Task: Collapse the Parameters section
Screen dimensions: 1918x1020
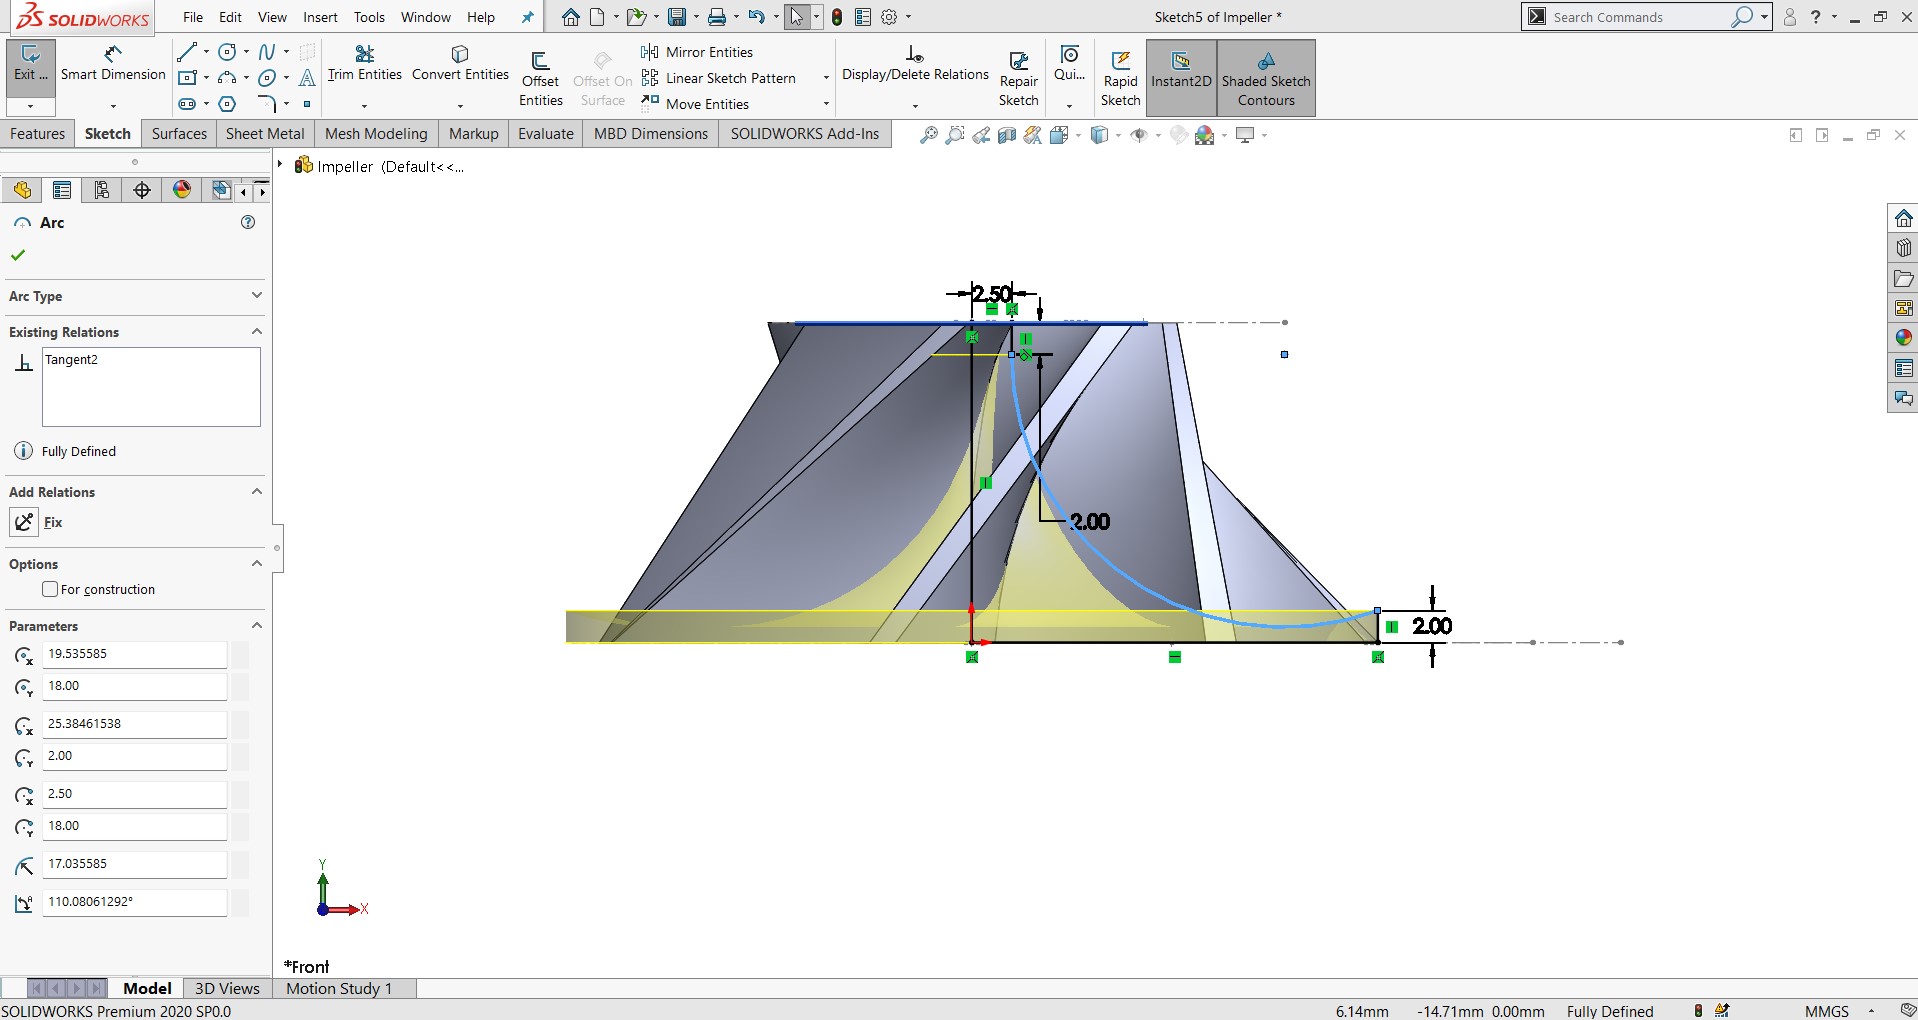Action: [257, 625]
